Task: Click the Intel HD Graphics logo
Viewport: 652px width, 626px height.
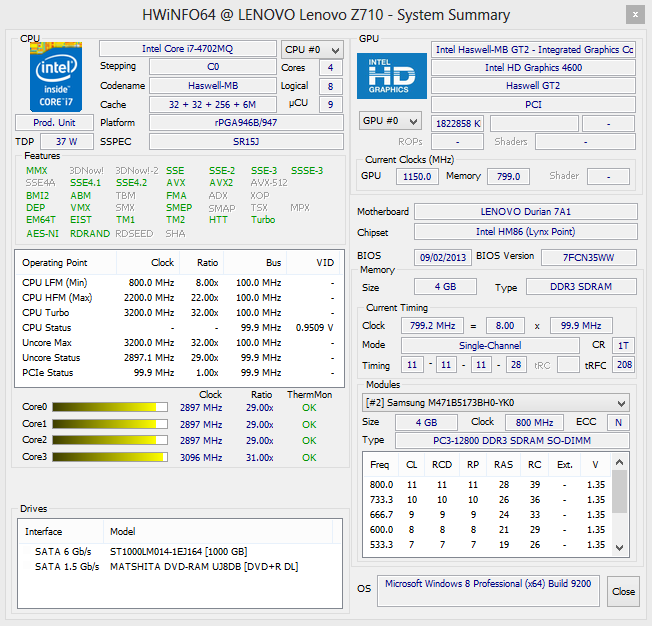Action: point(392,76)
